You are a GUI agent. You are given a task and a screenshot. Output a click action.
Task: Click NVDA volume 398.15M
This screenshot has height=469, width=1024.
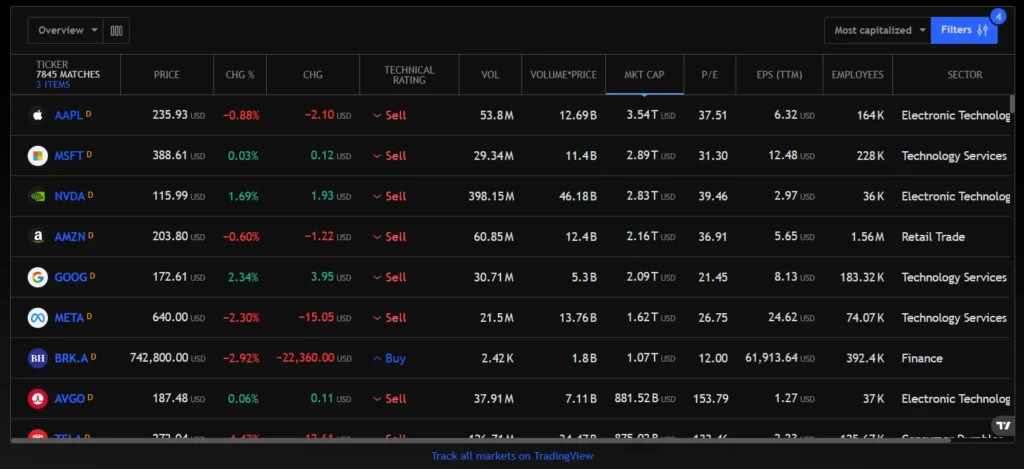click(x=491, y=196)
